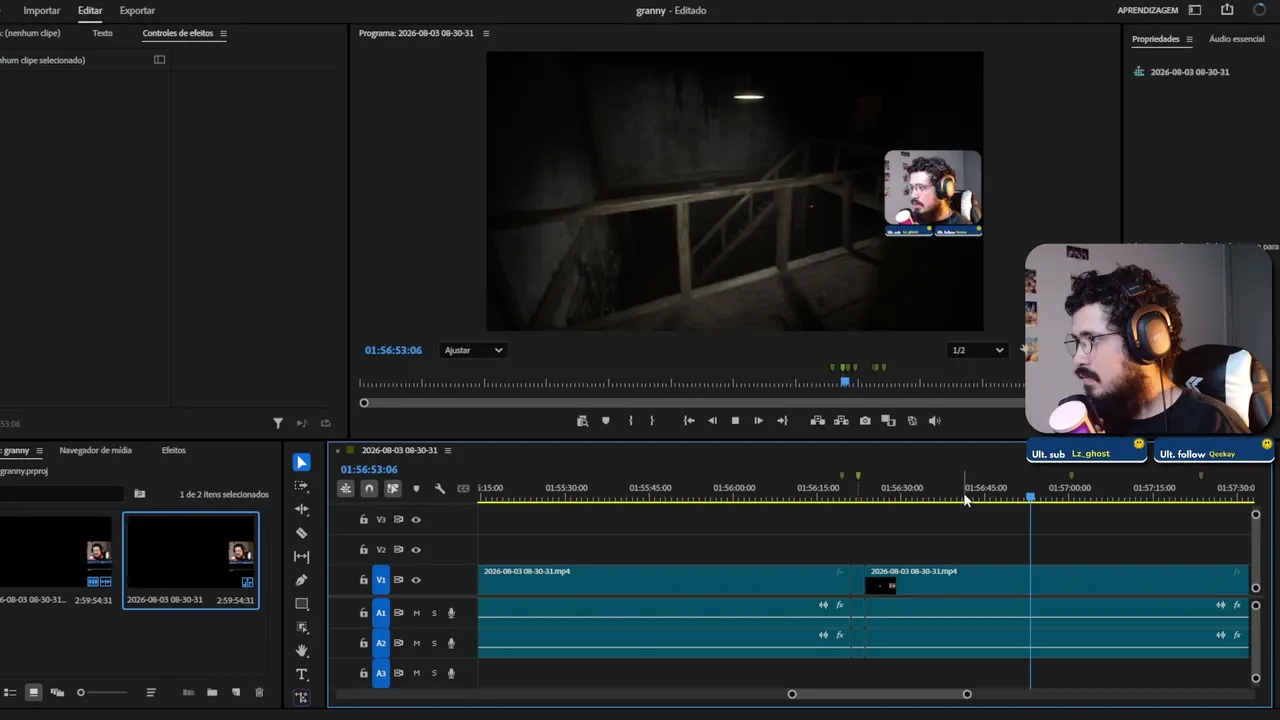Click comparison view icon in Program monitor
This screenshot has width=1280, height=720.
888,421
